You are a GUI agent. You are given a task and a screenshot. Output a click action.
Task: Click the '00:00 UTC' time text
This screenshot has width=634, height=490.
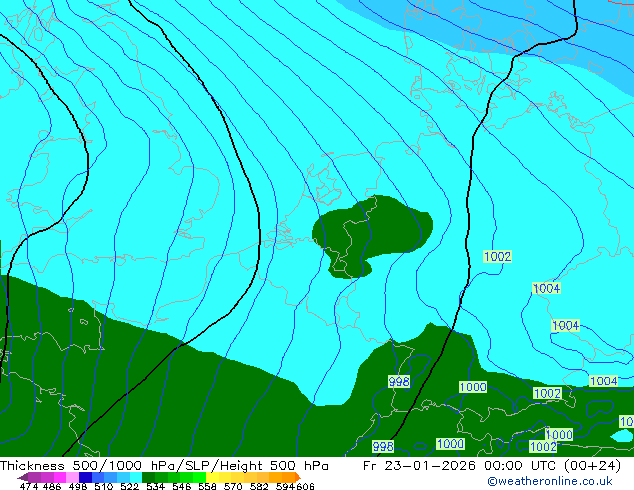(x=522, y=466)
